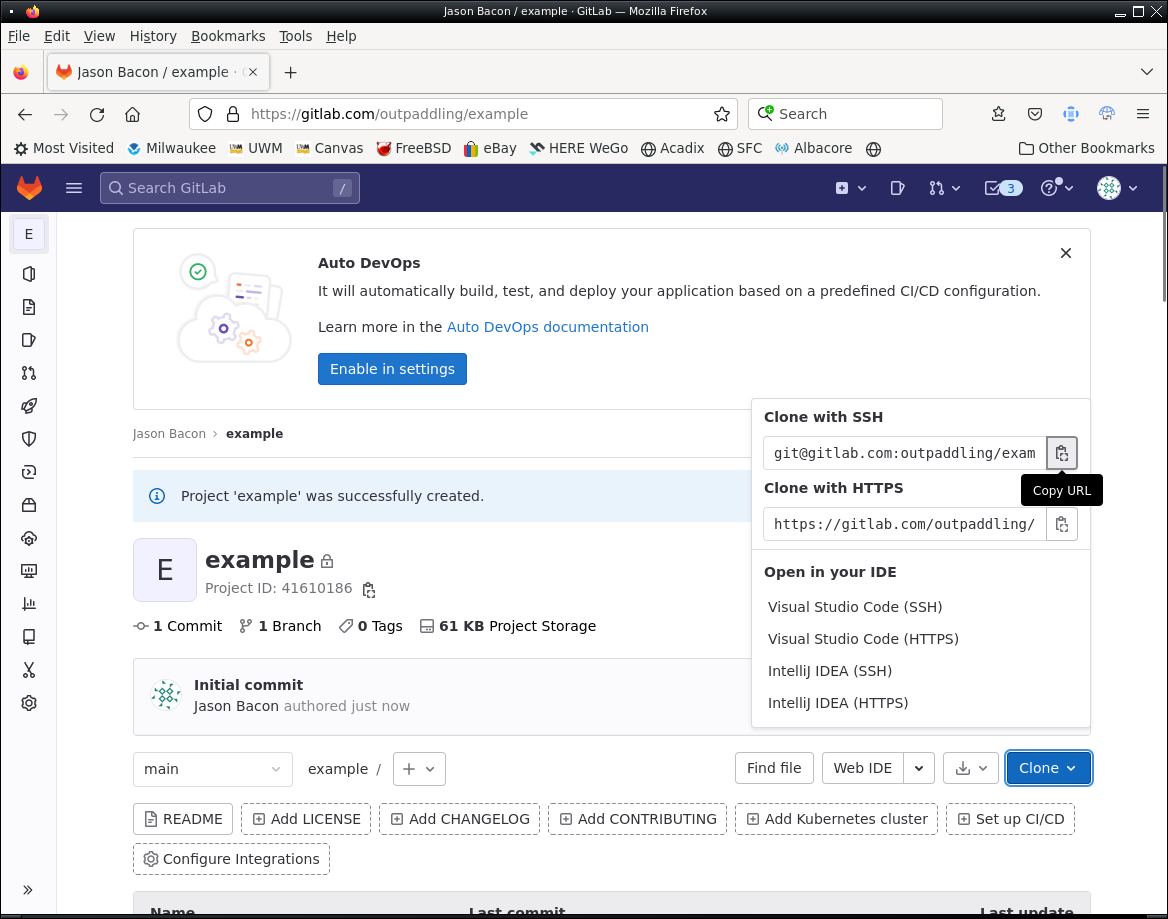Expand the Web IDE options arrow
The width and height of the screenshot is (1168, 919).
[x=918, y=769]
